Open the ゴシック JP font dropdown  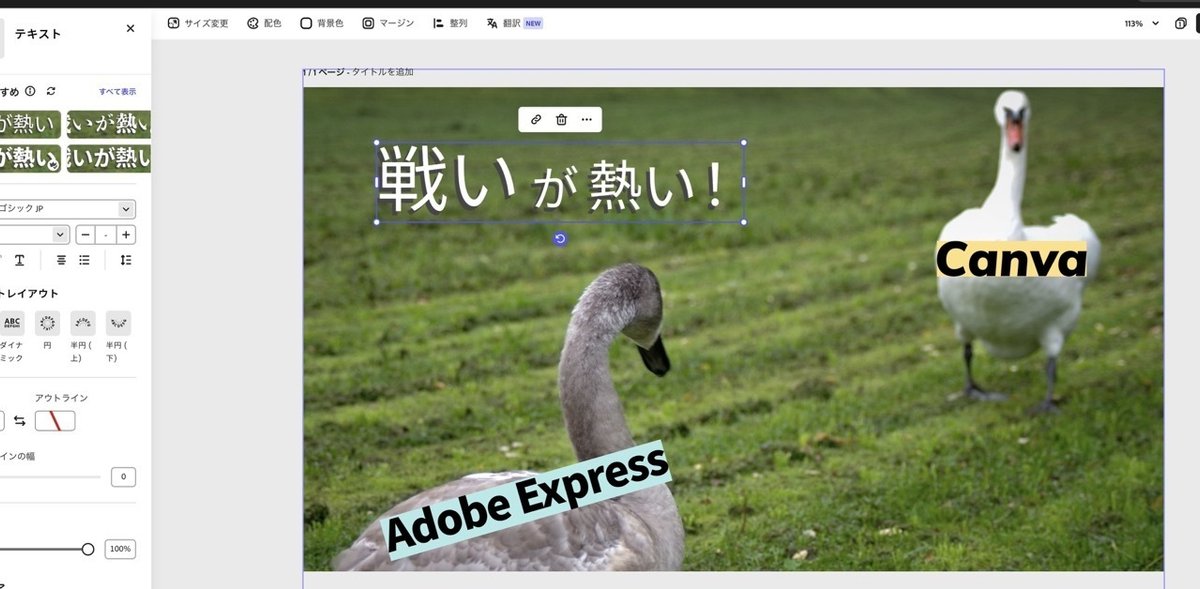pos(67,209)
